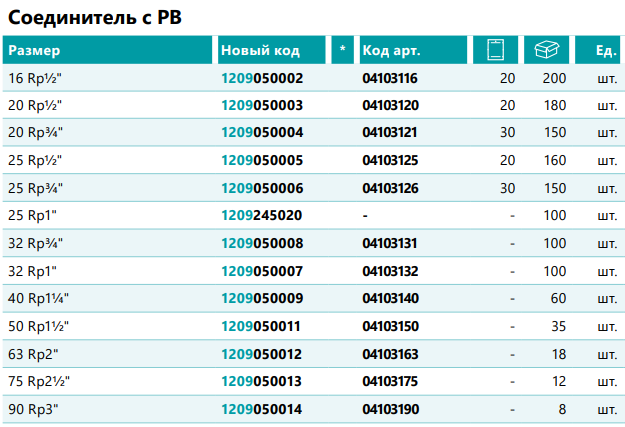
Task: Click new code 1209245020
Action: pos(262,215)
